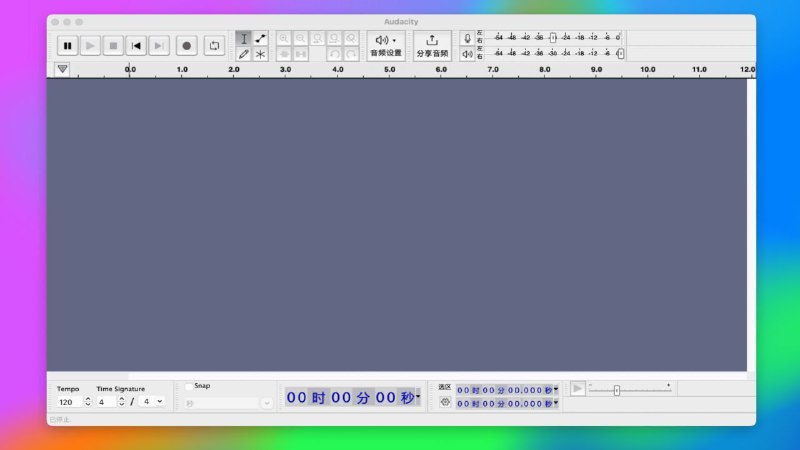Click the Pause button
The height and width of the screenshot is (450, 800).
point(67,45)
